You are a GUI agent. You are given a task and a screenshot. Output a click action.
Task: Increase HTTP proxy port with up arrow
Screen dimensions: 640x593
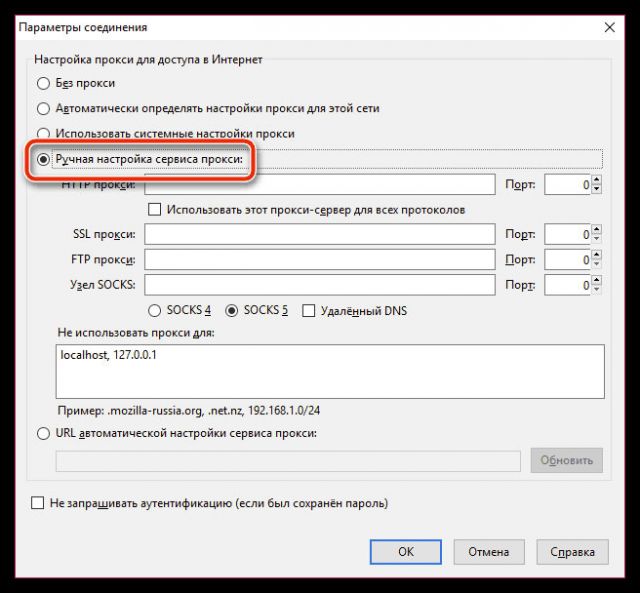coord(597,180)
